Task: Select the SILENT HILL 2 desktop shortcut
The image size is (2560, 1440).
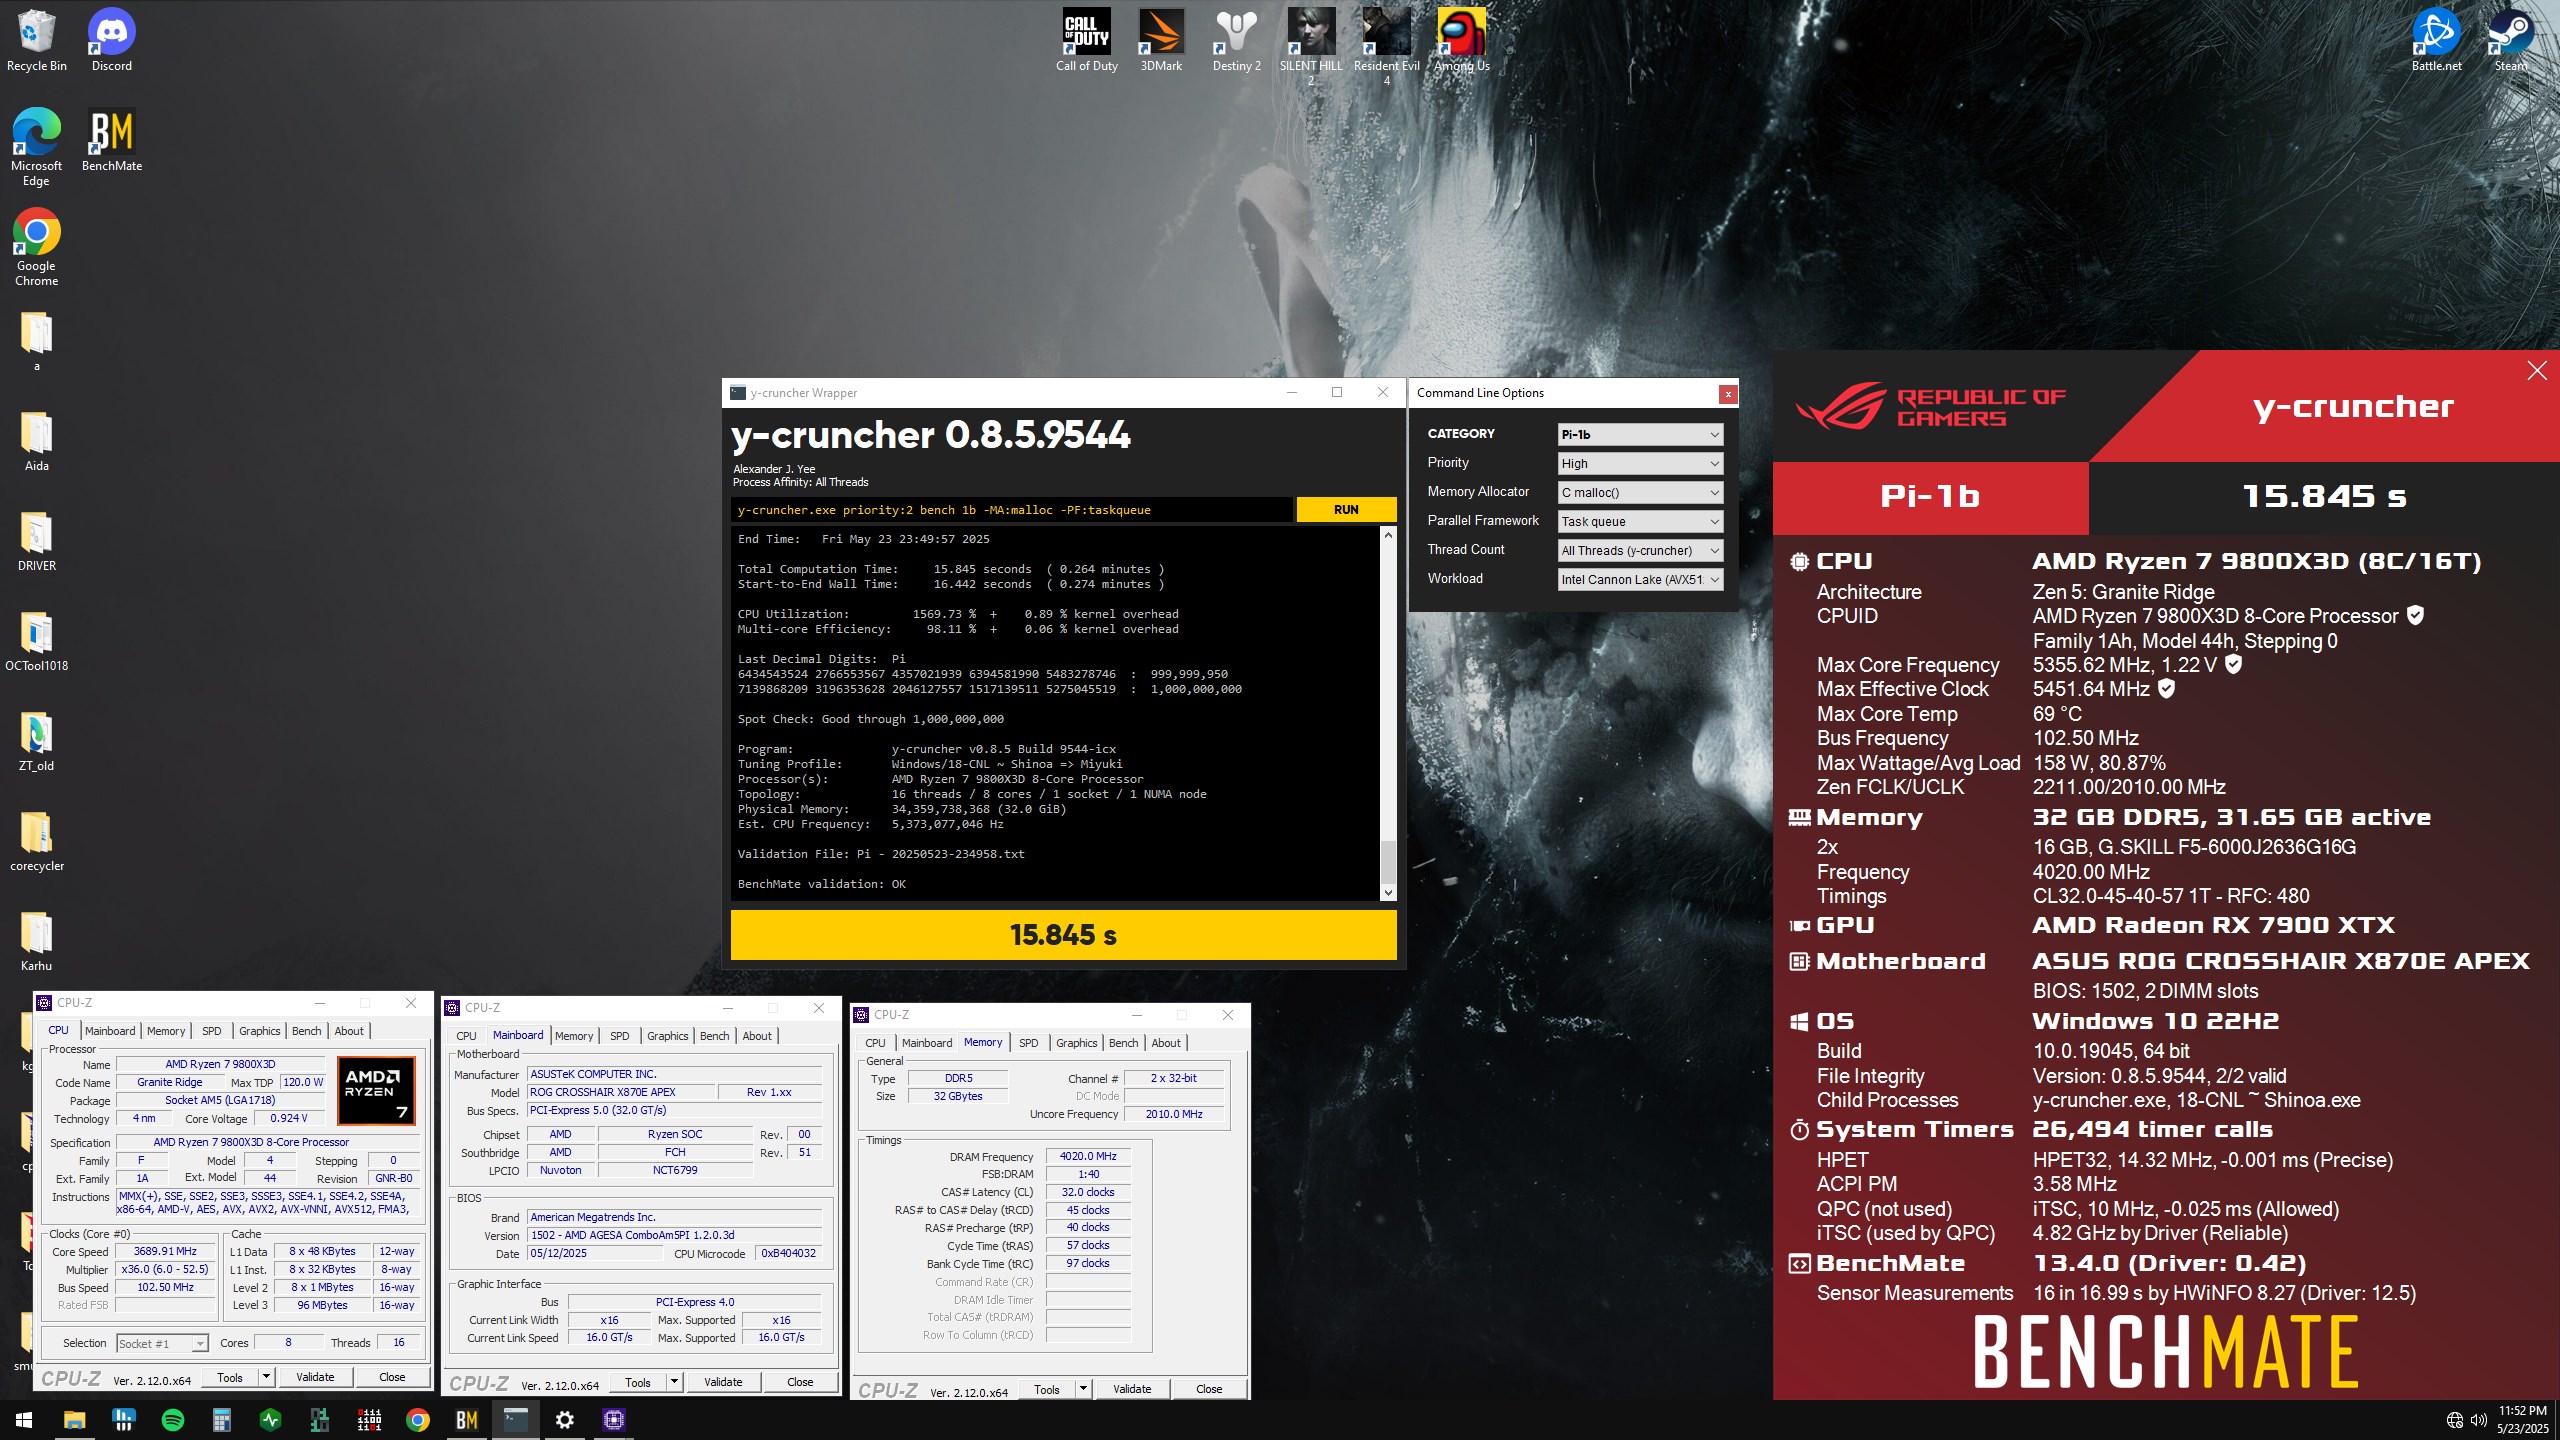Action: tap(1311, 47)
